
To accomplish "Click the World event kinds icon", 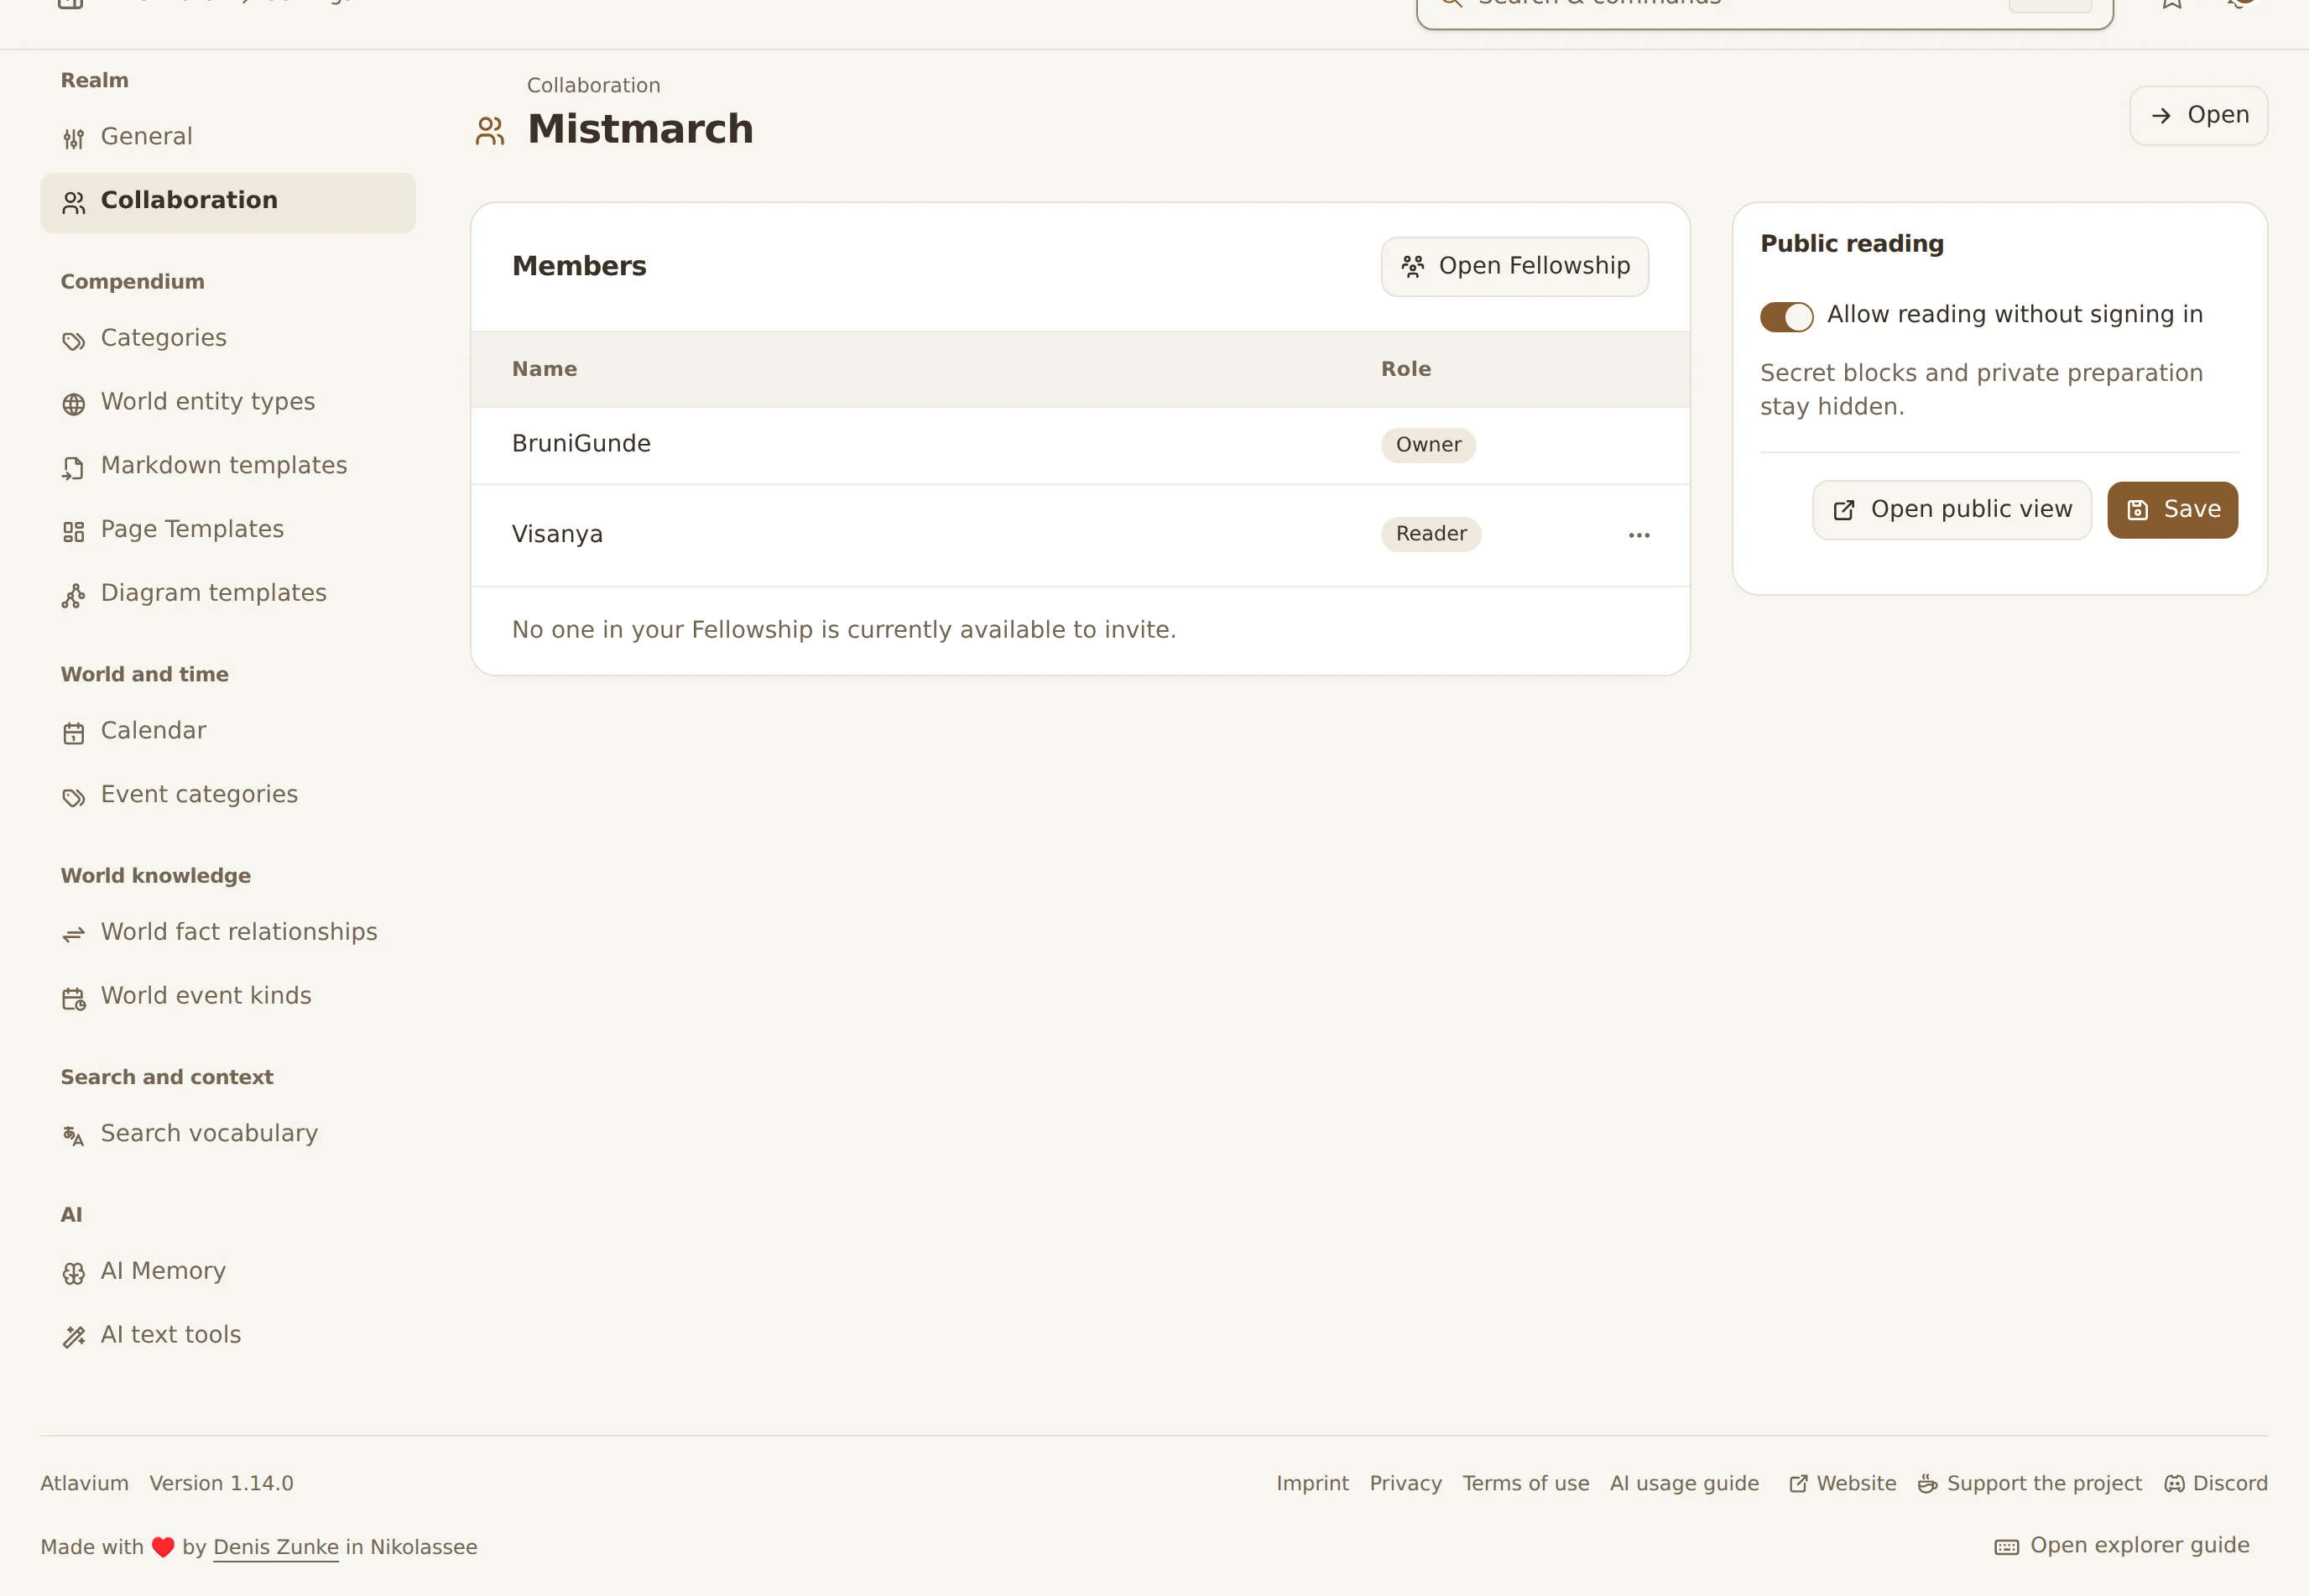I will pos(73,998).
